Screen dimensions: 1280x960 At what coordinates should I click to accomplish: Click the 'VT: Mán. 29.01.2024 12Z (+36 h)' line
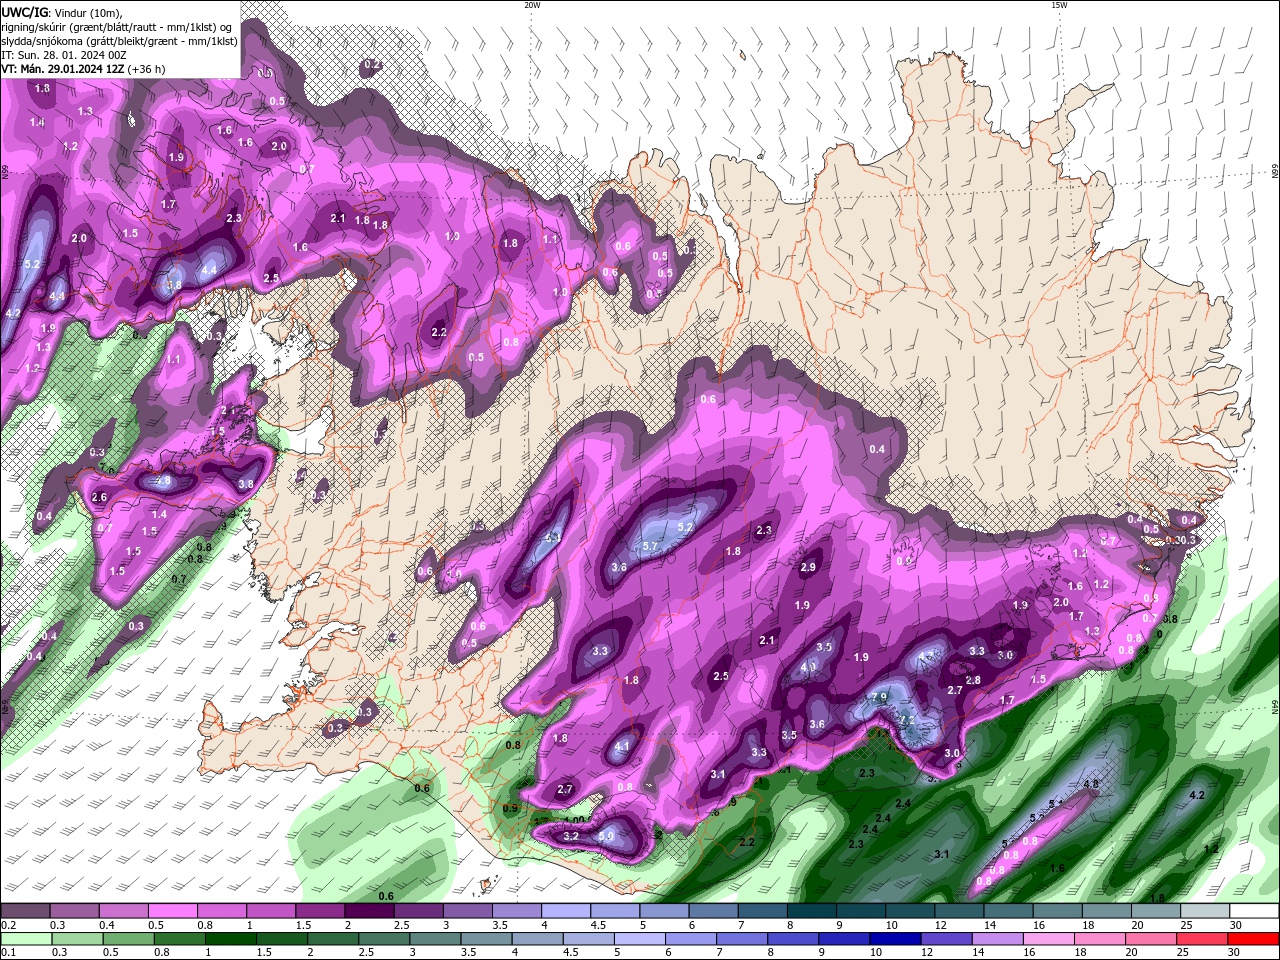[x=83, y=69]
